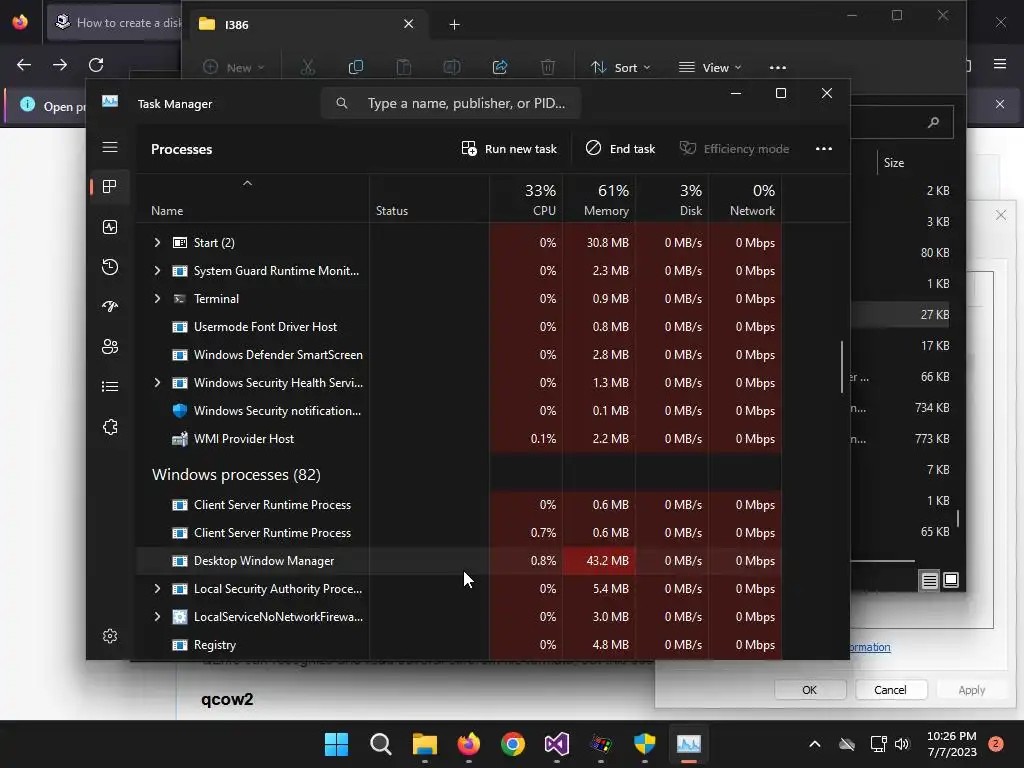Select Windows Defender SmartScreen process
Viewport: 1024px width, 768px height.
(x=459, y=355)
